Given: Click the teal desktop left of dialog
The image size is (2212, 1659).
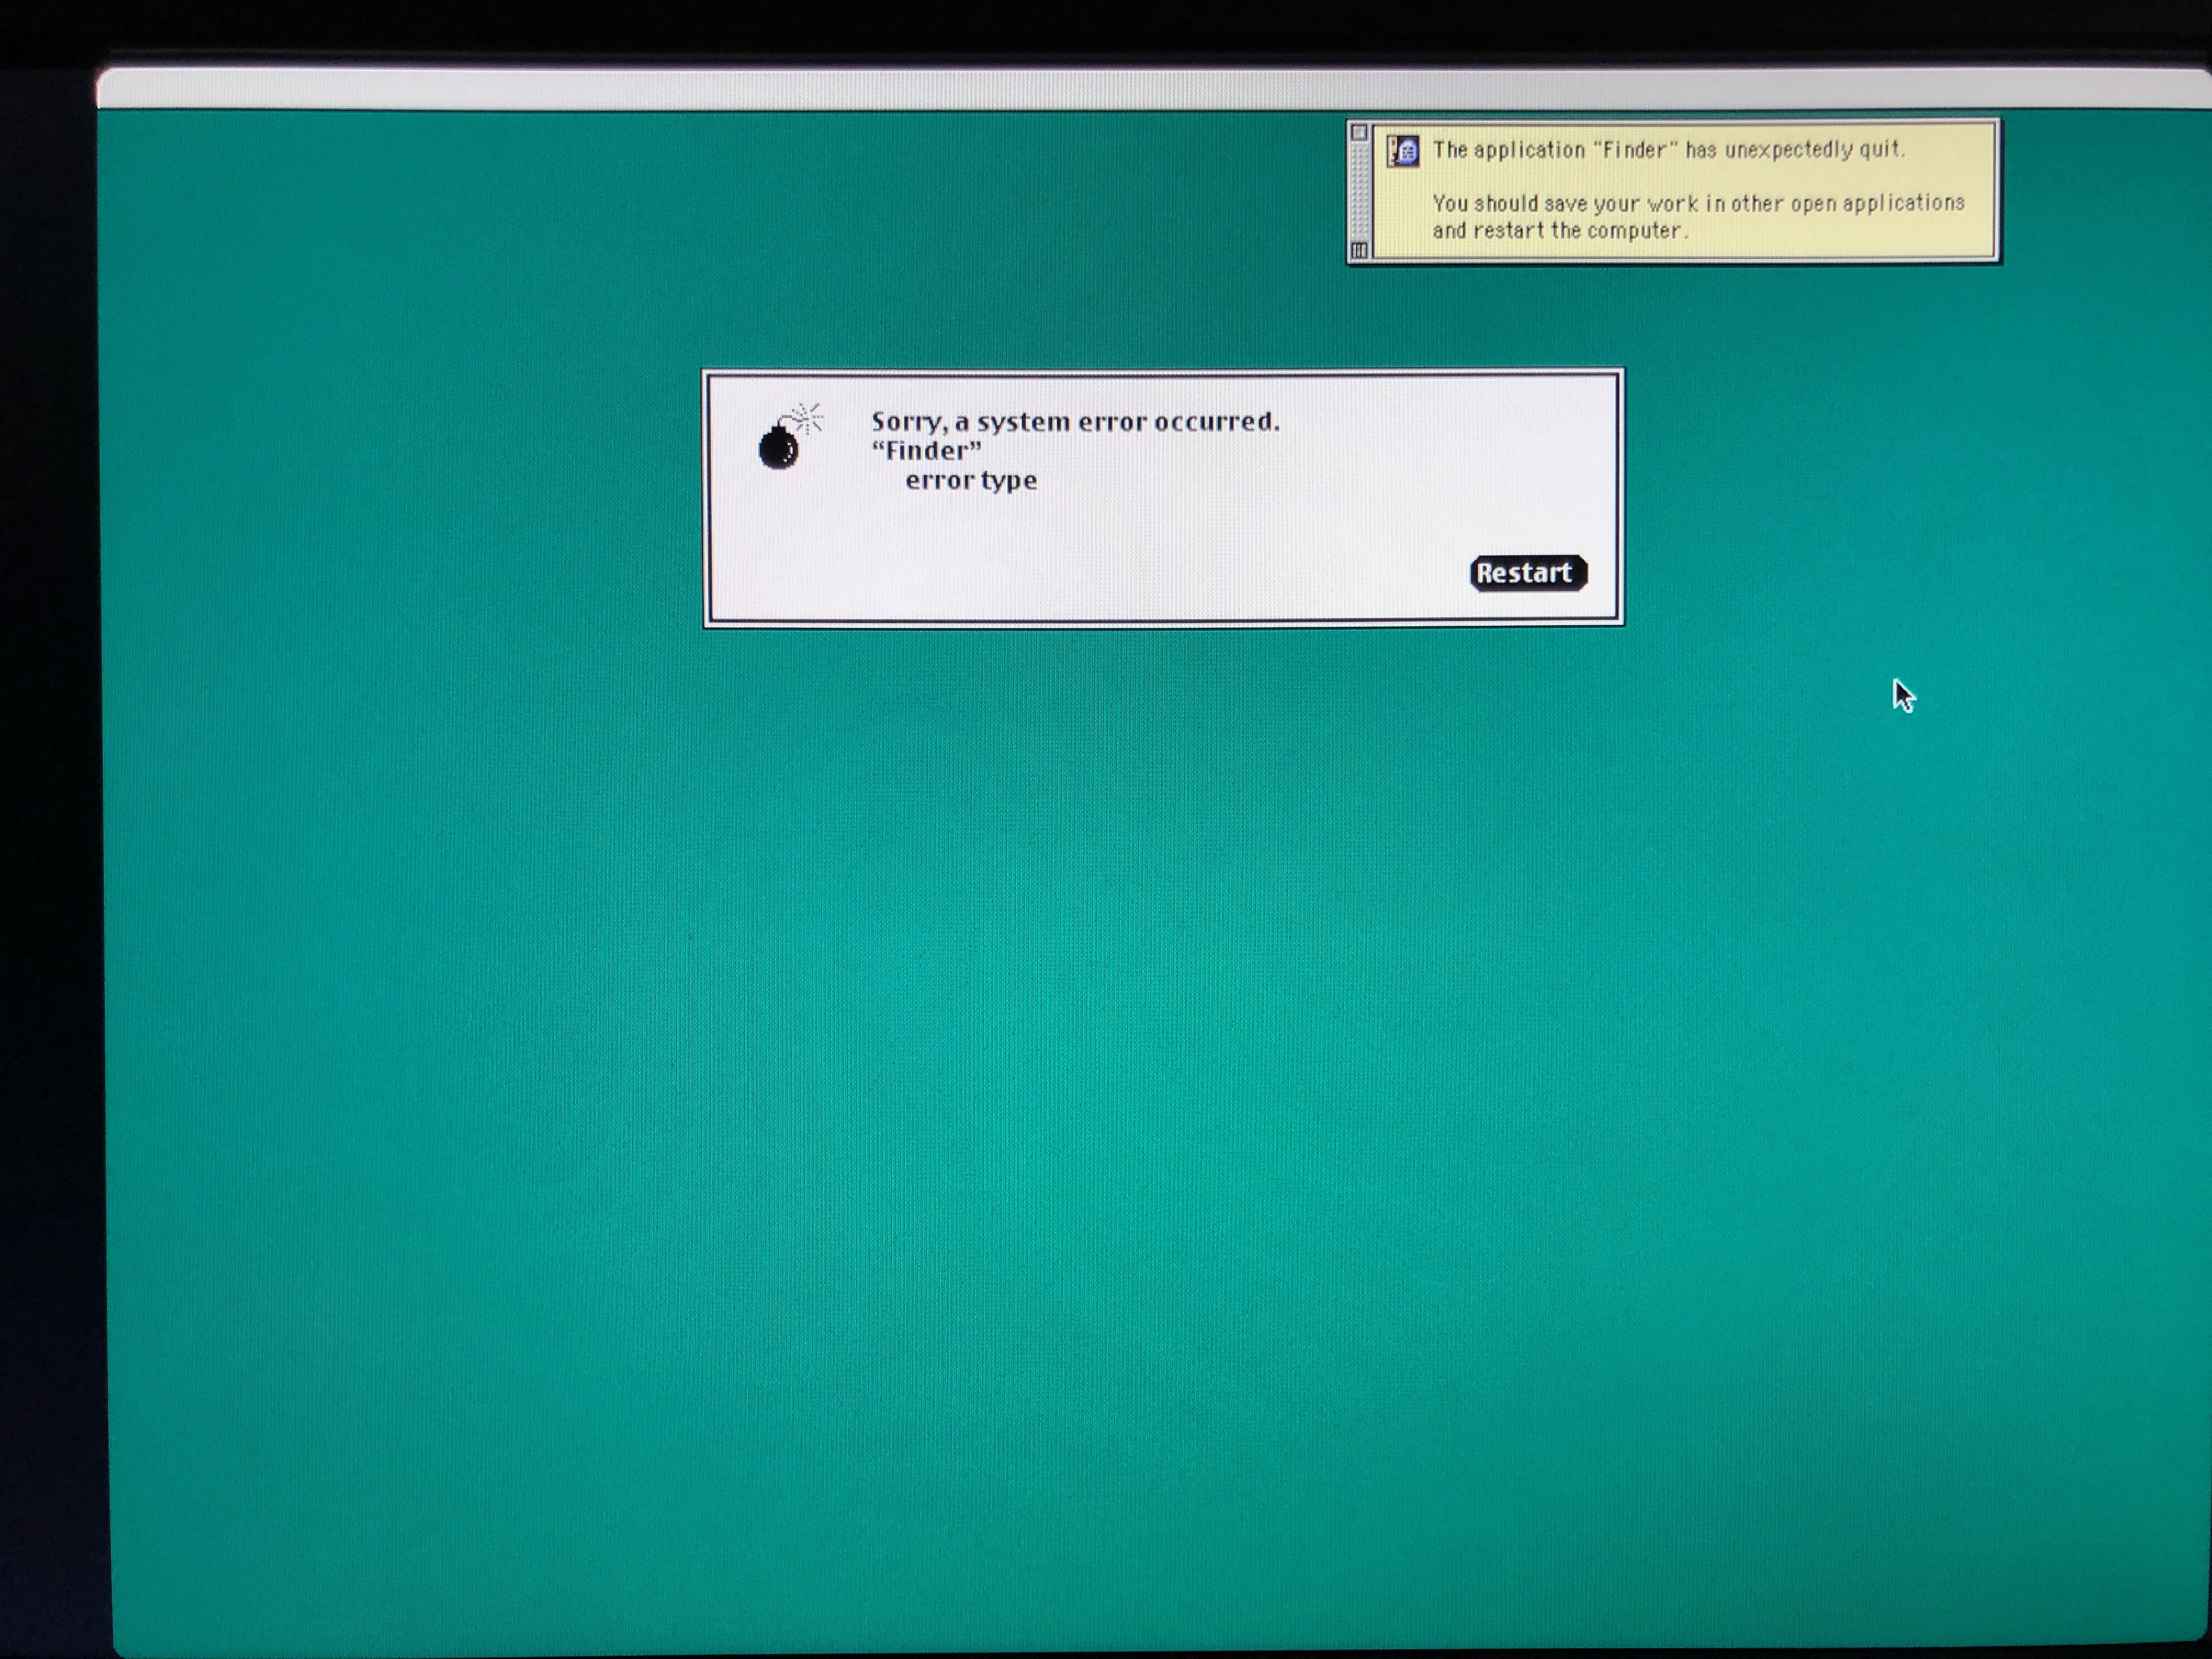Looking at the screenshot, I should [400, 500].
